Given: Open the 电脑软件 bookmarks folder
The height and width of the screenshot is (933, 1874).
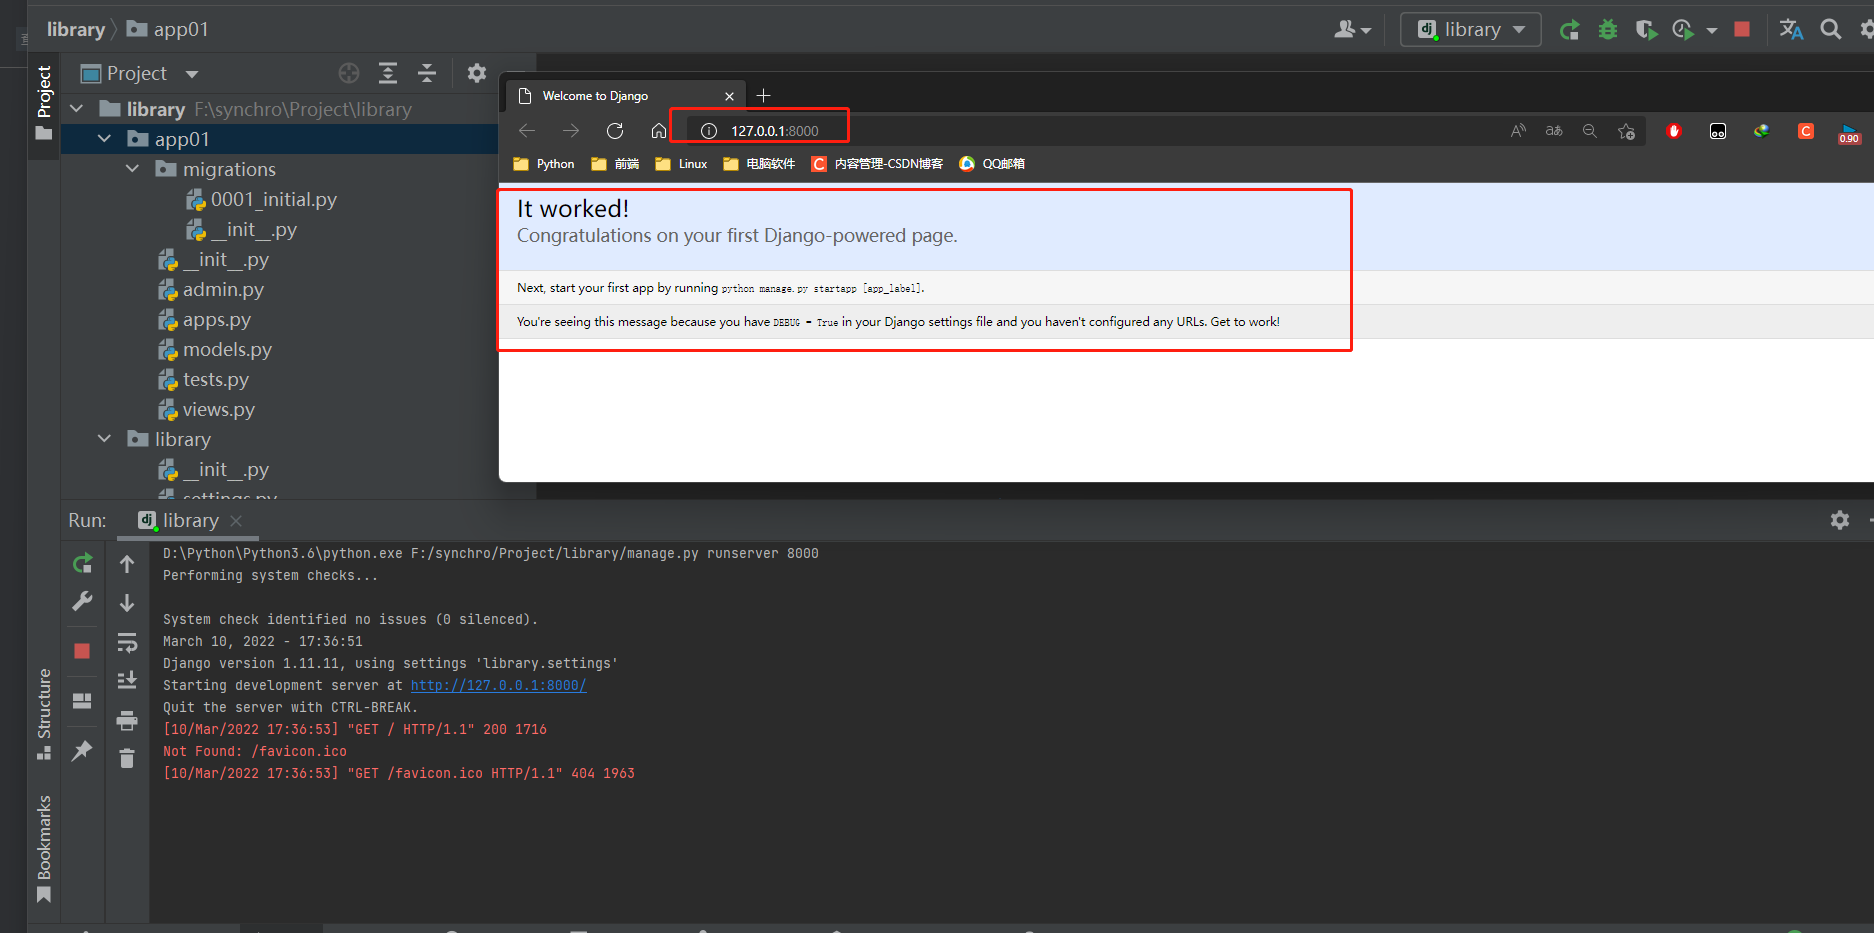Looking at the screenshot, I should tap(759, 164).
